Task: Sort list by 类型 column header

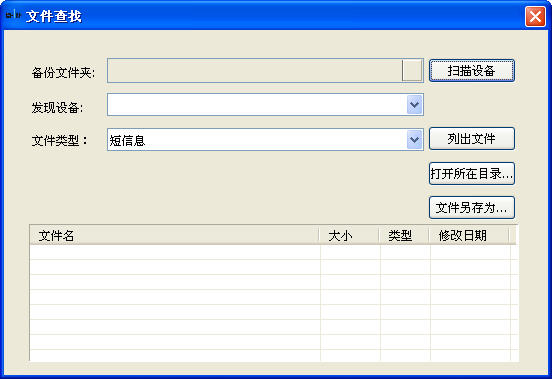Action: (404, 235)
